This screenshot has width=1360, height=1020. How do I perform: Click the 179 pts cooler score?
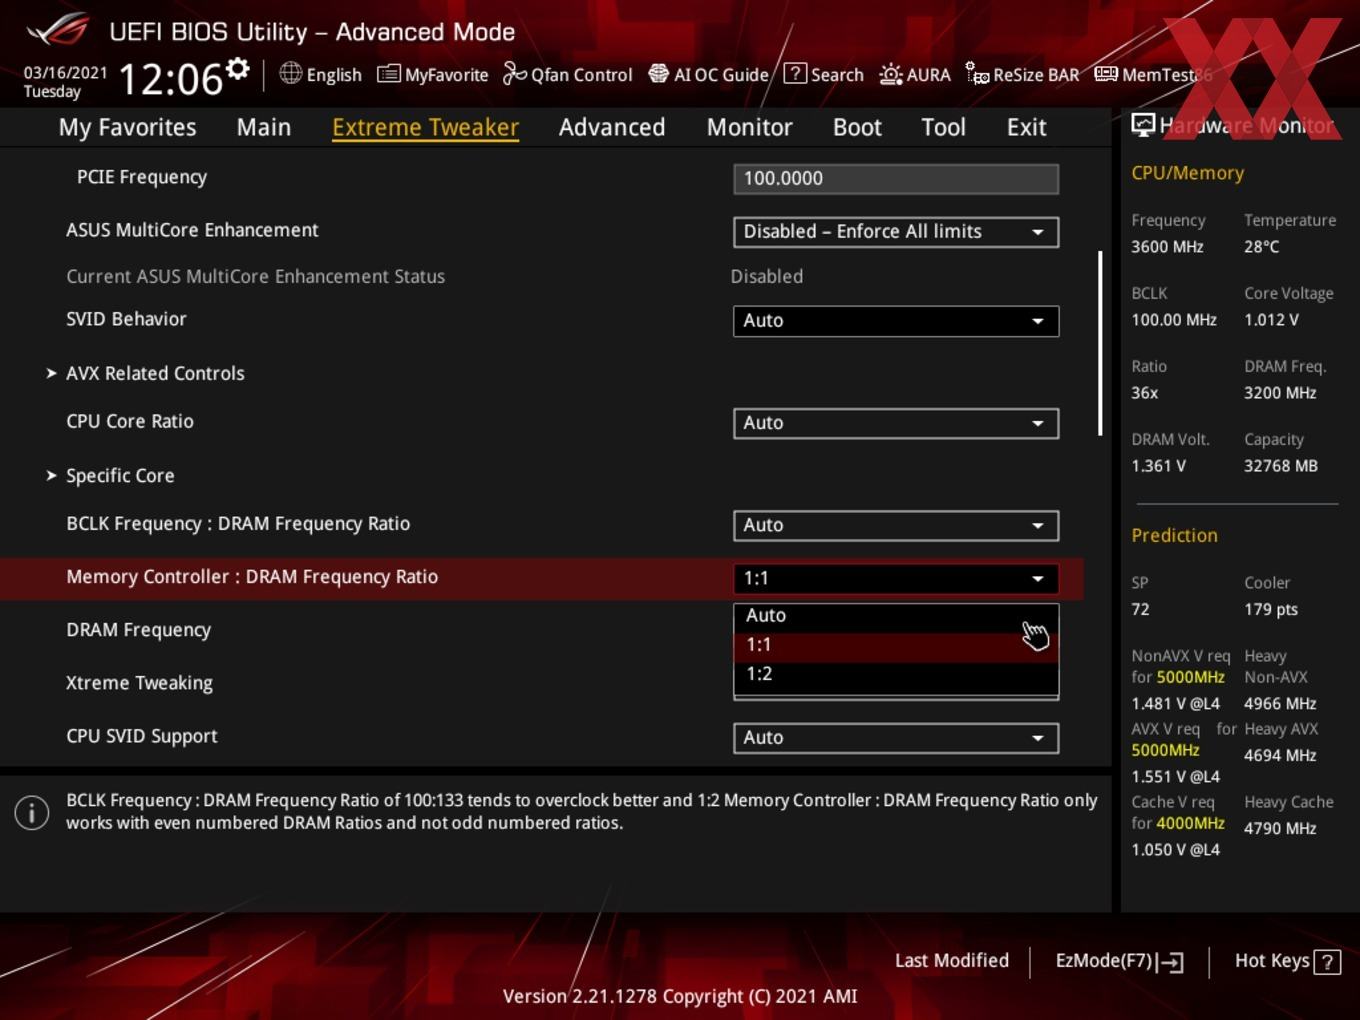click(1271, 609)
